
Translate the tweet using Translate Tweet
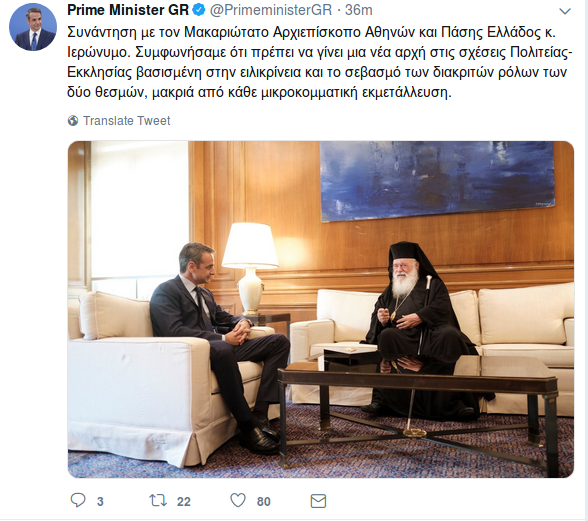[127, 121]
